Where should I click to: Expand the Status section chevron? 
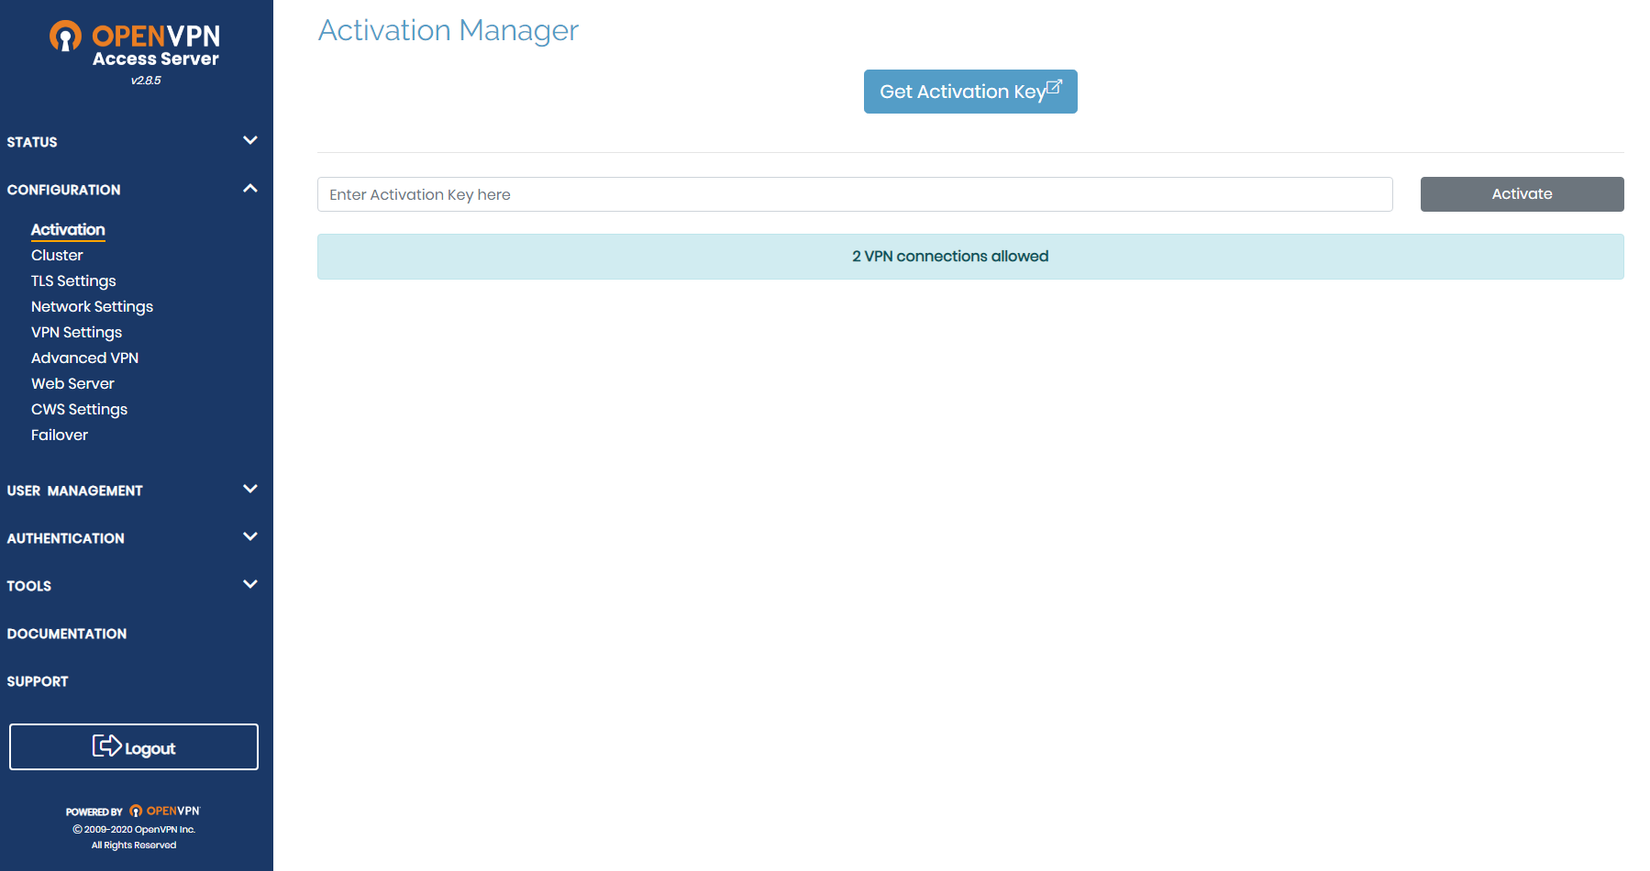pyautogui.click(x=250, y=141)
